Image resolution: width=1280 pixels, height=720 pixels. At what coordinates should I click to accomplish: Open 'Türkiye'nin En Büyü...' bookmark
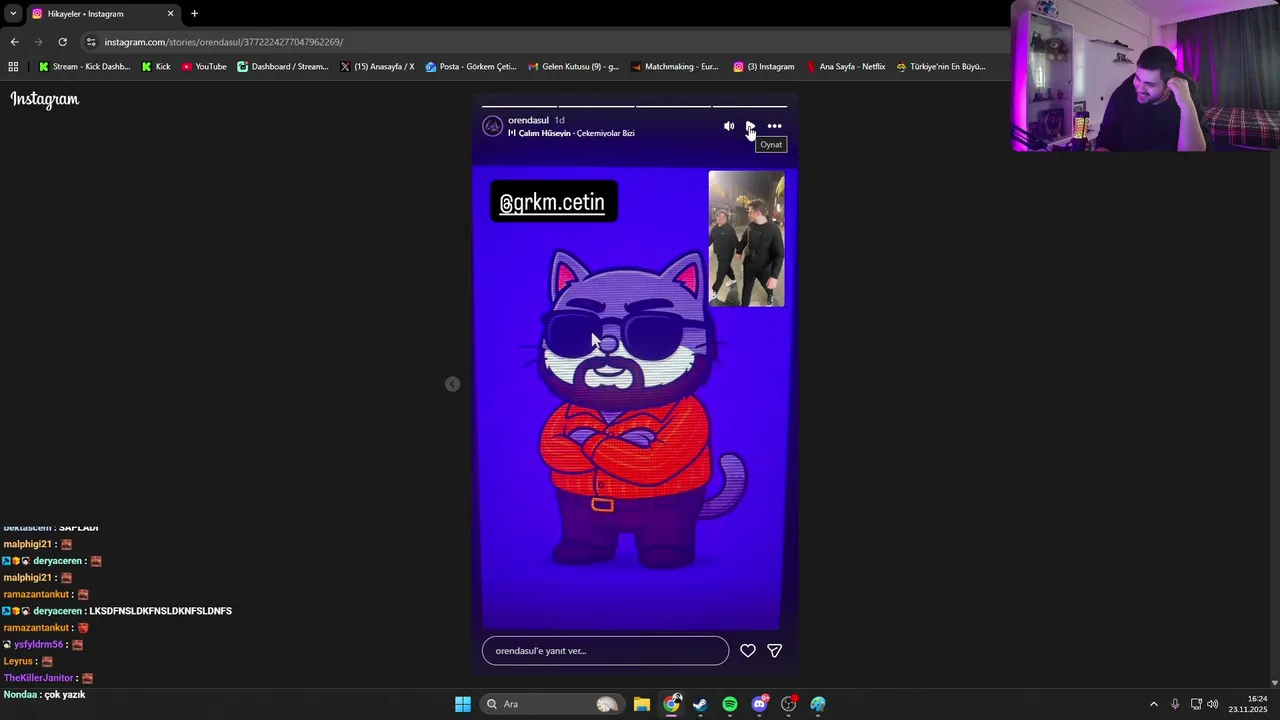coord(940,67)
